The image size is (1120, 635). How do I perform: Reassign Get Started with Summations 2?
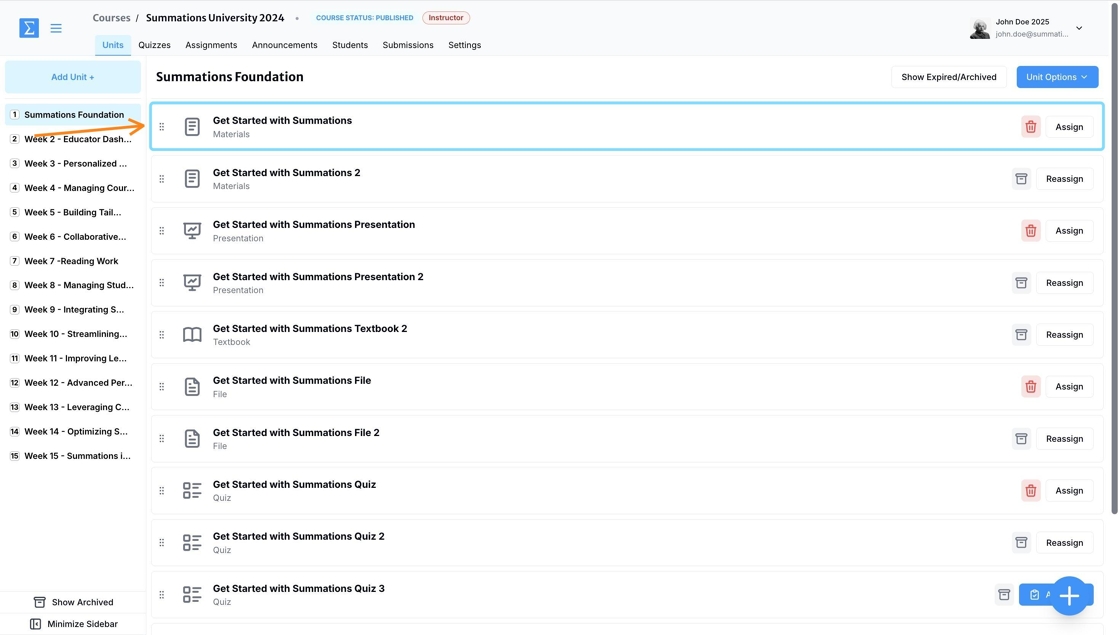point(1064,179)
